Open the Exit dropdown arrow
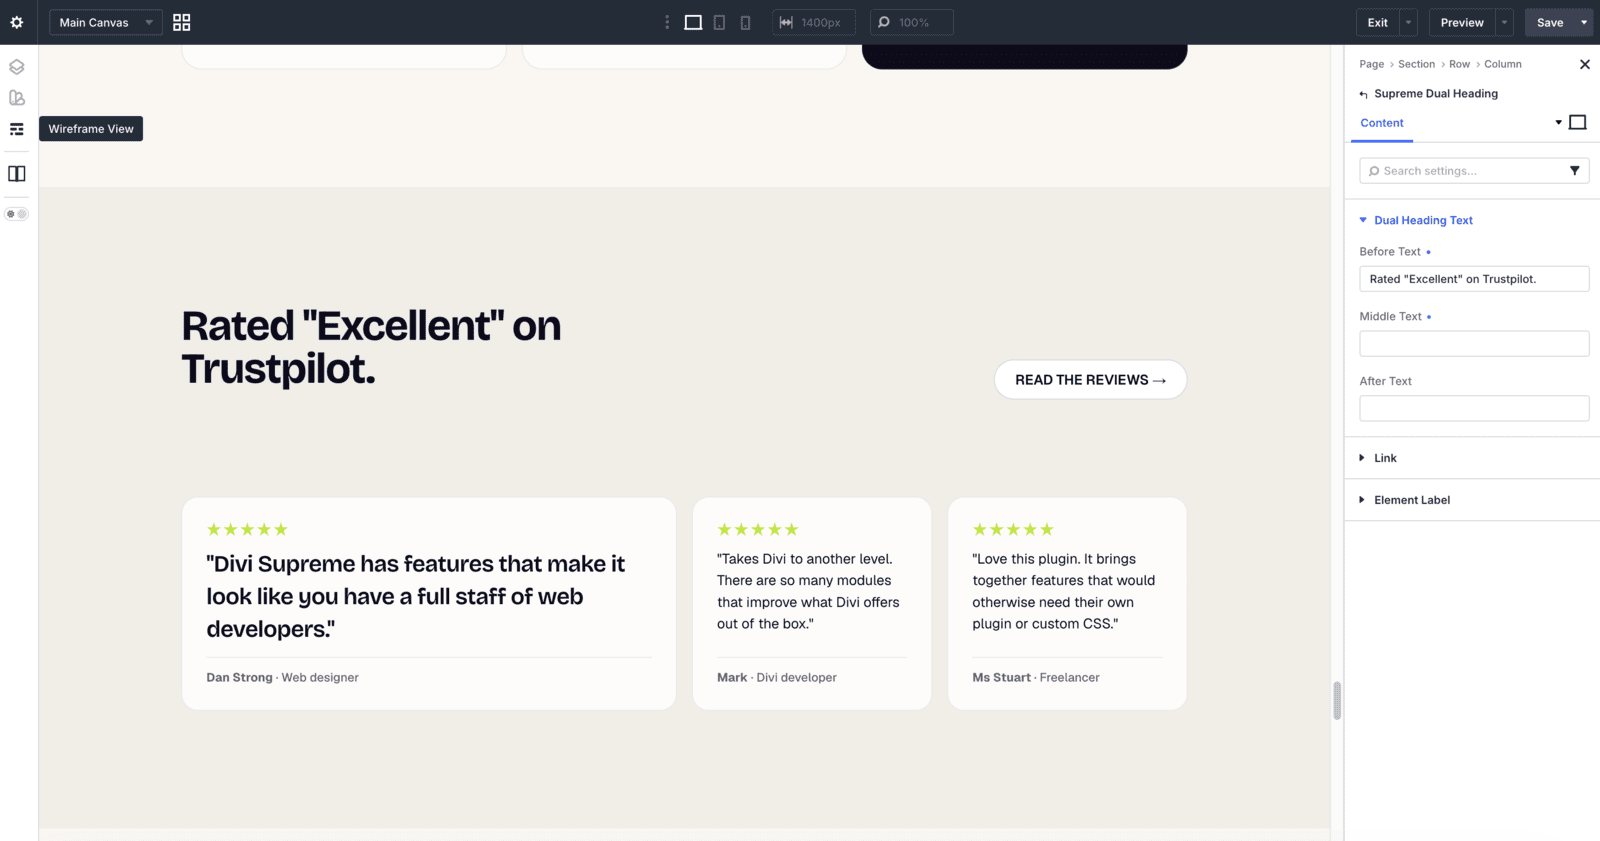The width and height of the screenshot is (1600, 841). pyautogui.click(x=1409, y=22)
